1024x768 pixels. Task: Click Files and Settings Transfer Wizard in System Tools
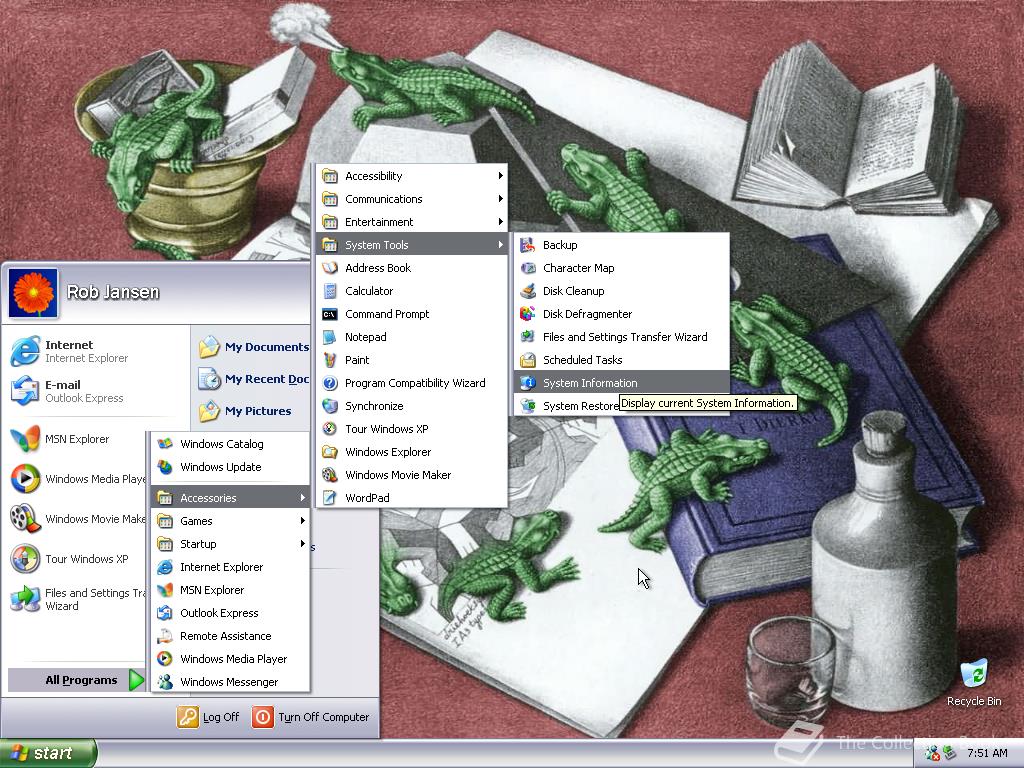(621, 337)
